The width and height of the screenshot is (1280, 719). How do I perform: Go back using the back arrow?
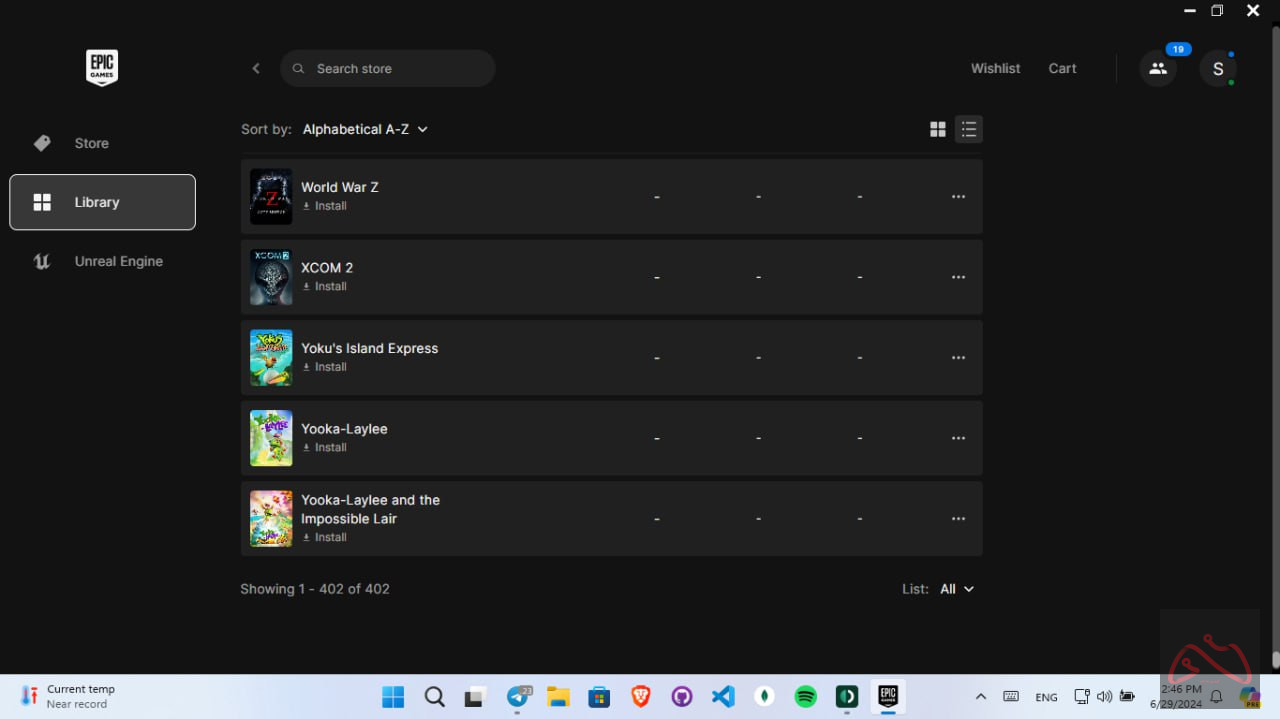(256, 68)
